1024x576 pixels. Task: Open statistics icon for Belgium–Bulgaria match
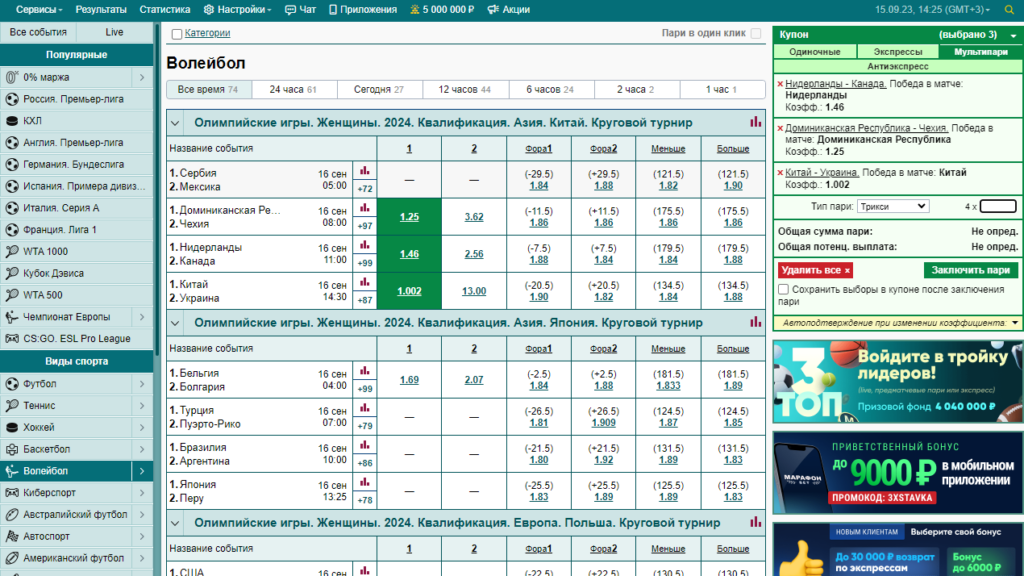[364, 371]
